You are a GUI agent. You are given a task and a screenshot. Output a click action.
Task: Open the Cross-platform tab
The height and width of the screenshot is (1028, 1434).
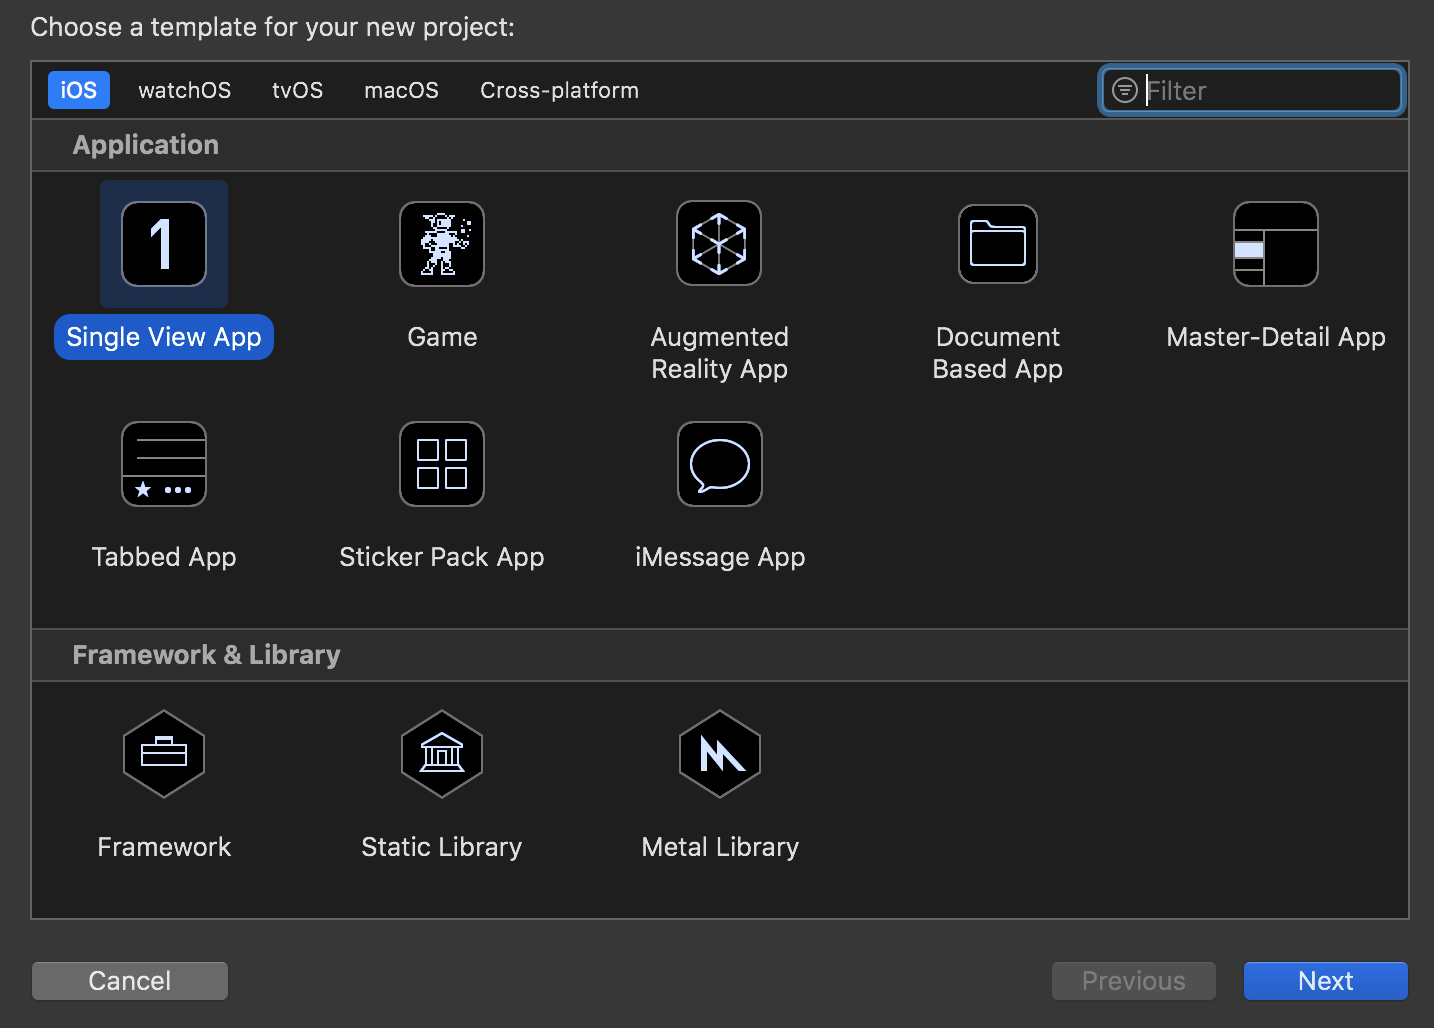[560, 90]
